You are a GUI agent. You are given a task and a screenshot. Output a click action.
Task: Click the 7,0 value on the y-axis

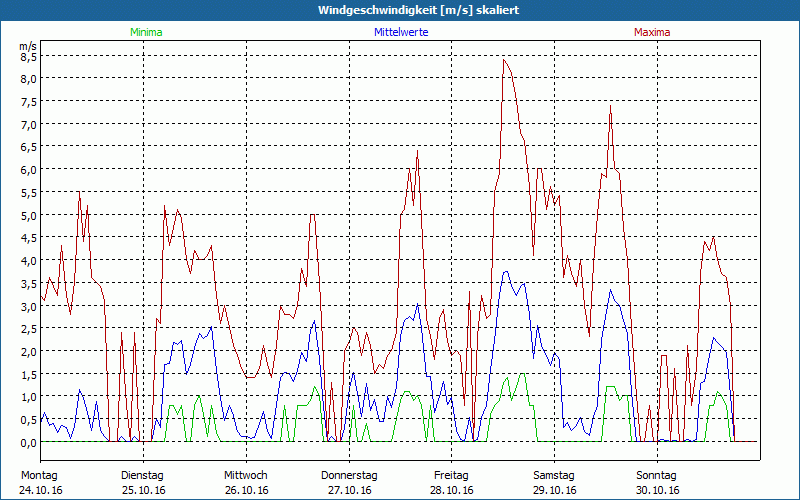click(x=28, y=124)
